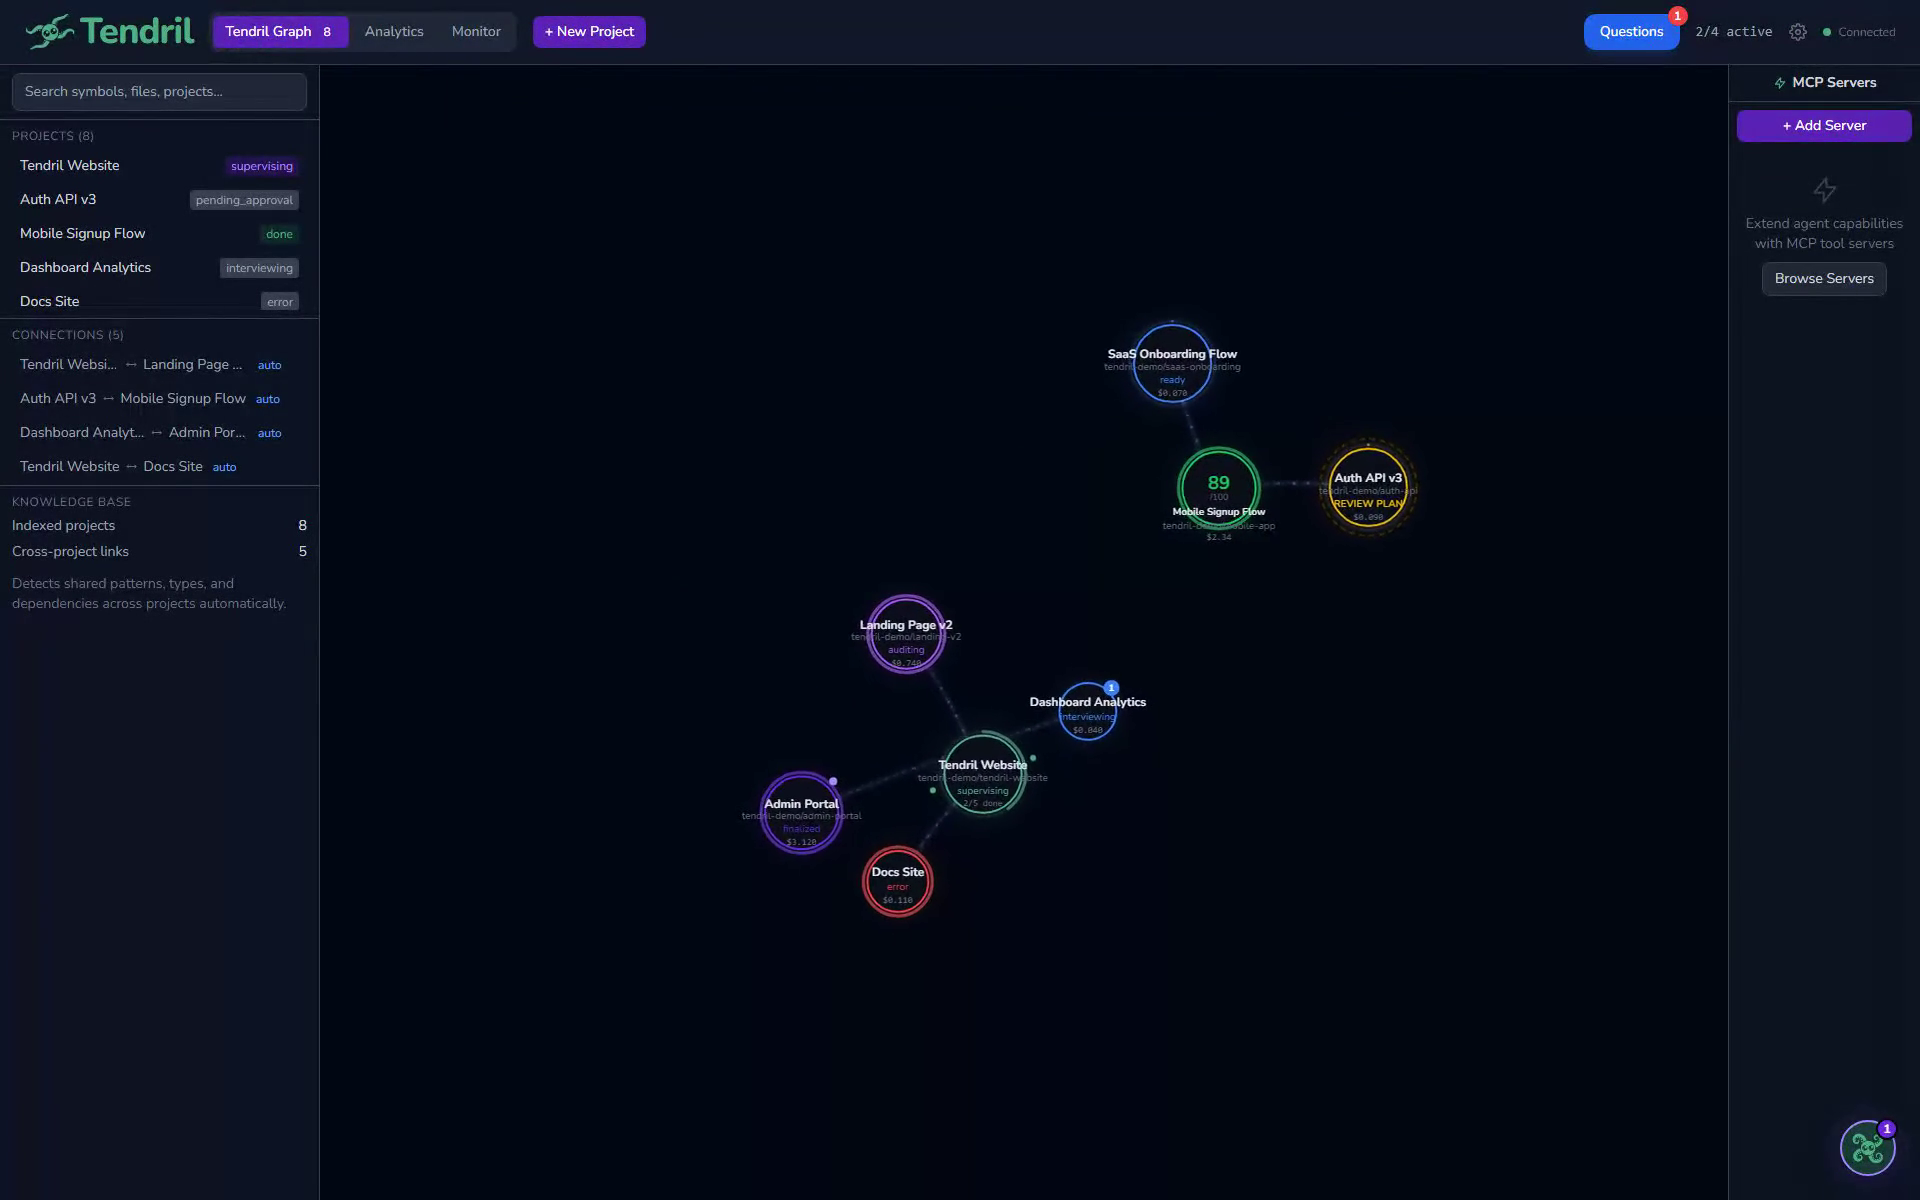Select the Docs Site error node
This screenshot has width=1920, height=1200.
(x=897, y=881)
